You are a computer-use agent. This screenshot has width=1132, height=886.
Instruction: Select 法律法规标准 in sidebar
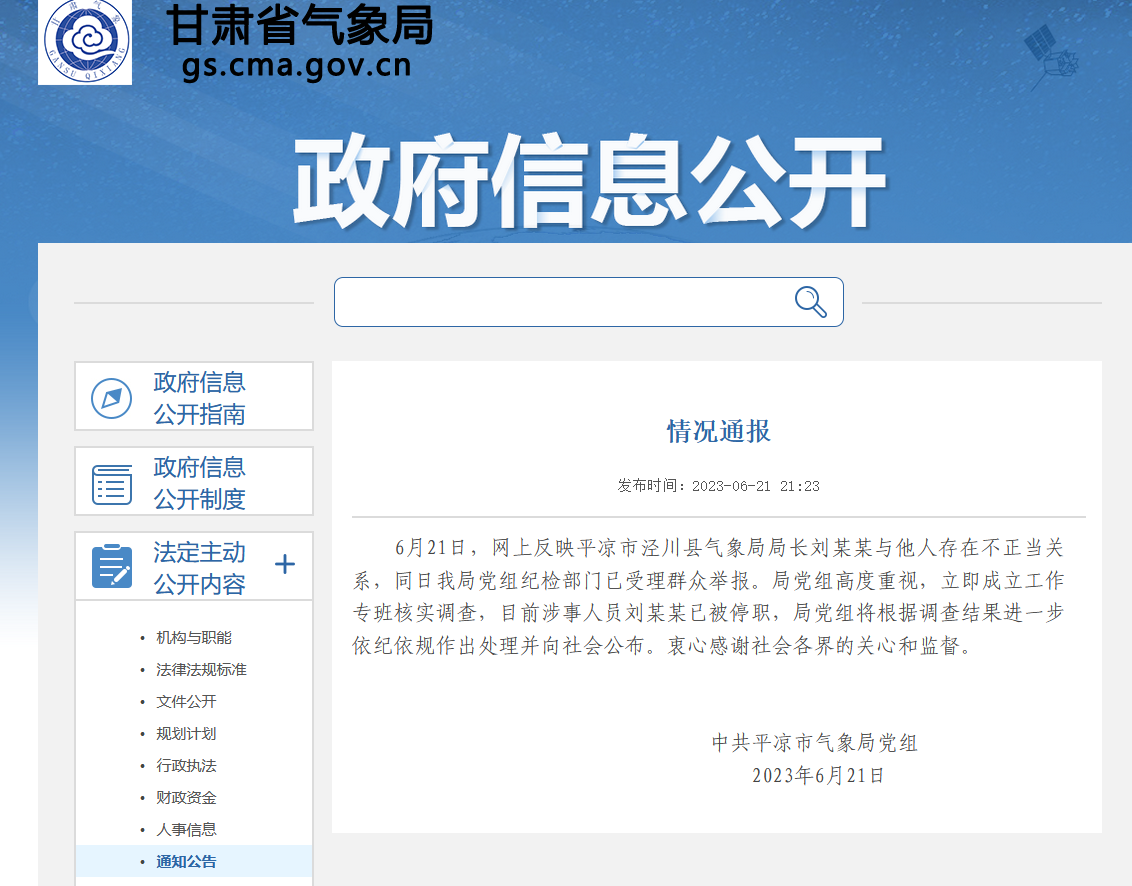tap(201, 670)
